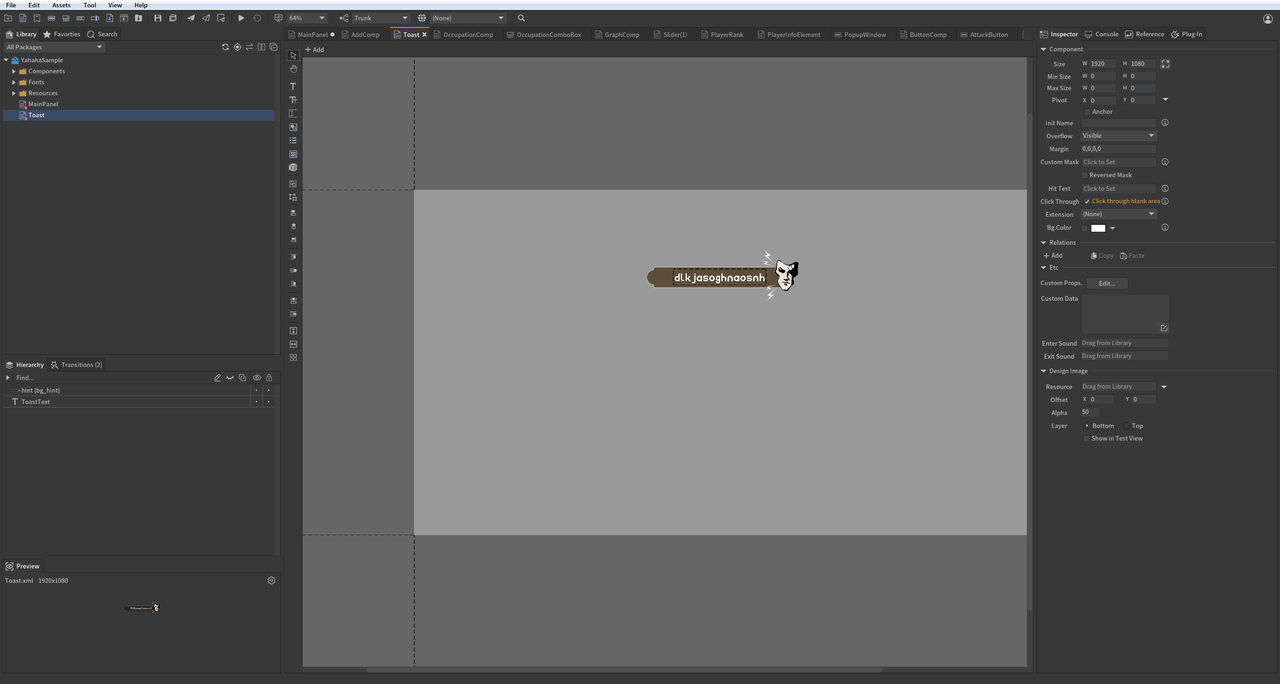Toggle Reversed Mask checkbox
The width and height of the screenshot is (1280, 684).
pyautogui.click(x=1085, y=175)
